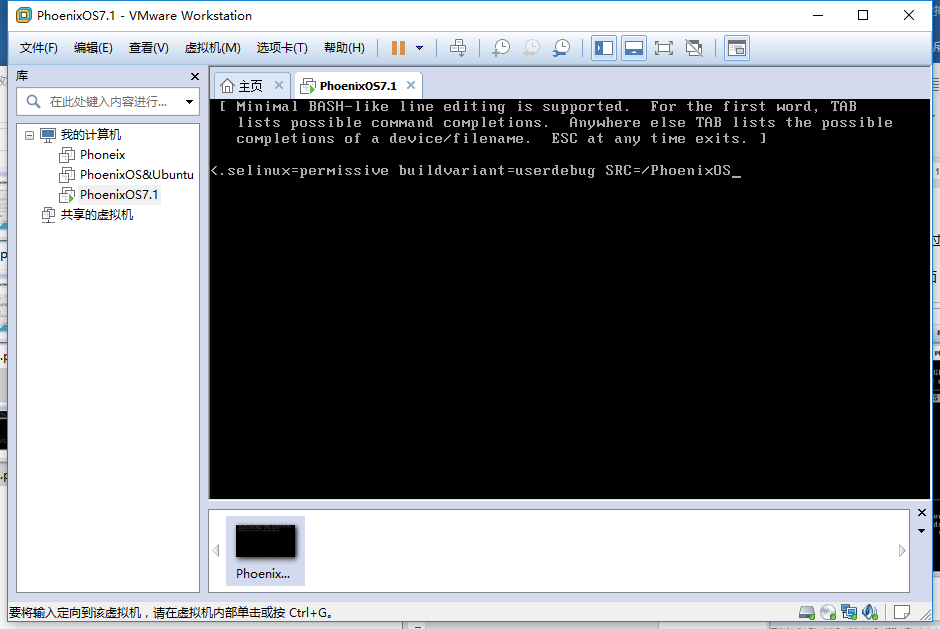This screenshot has height=629, width=940.
Task: Select 我的计算机 in the library tree
Action: pos(91,135)
